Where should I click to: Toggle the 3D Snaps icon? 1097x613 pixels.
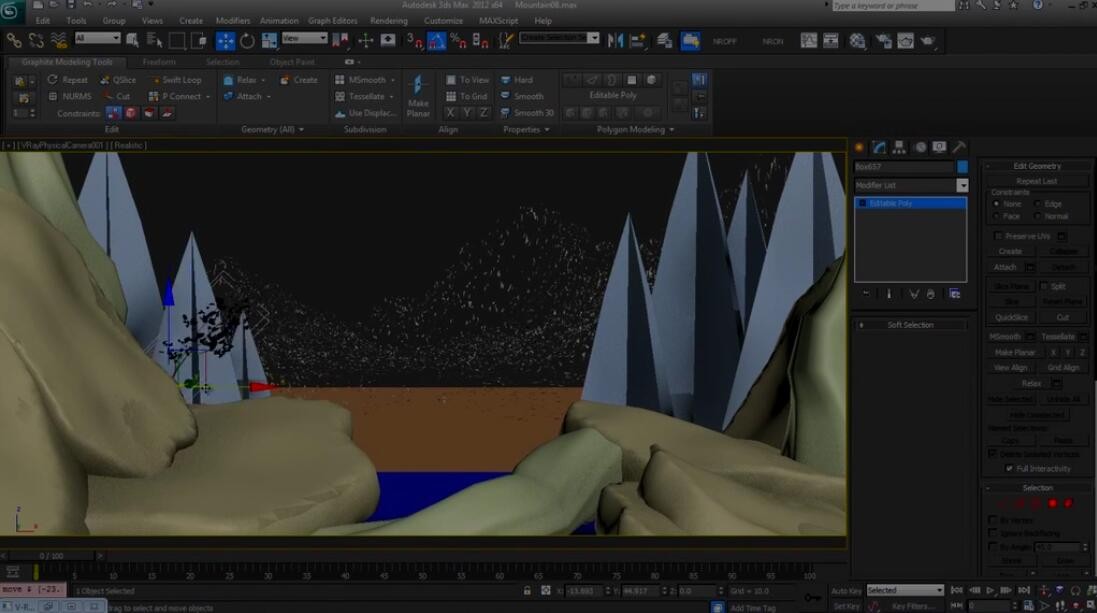pos(414,41)
